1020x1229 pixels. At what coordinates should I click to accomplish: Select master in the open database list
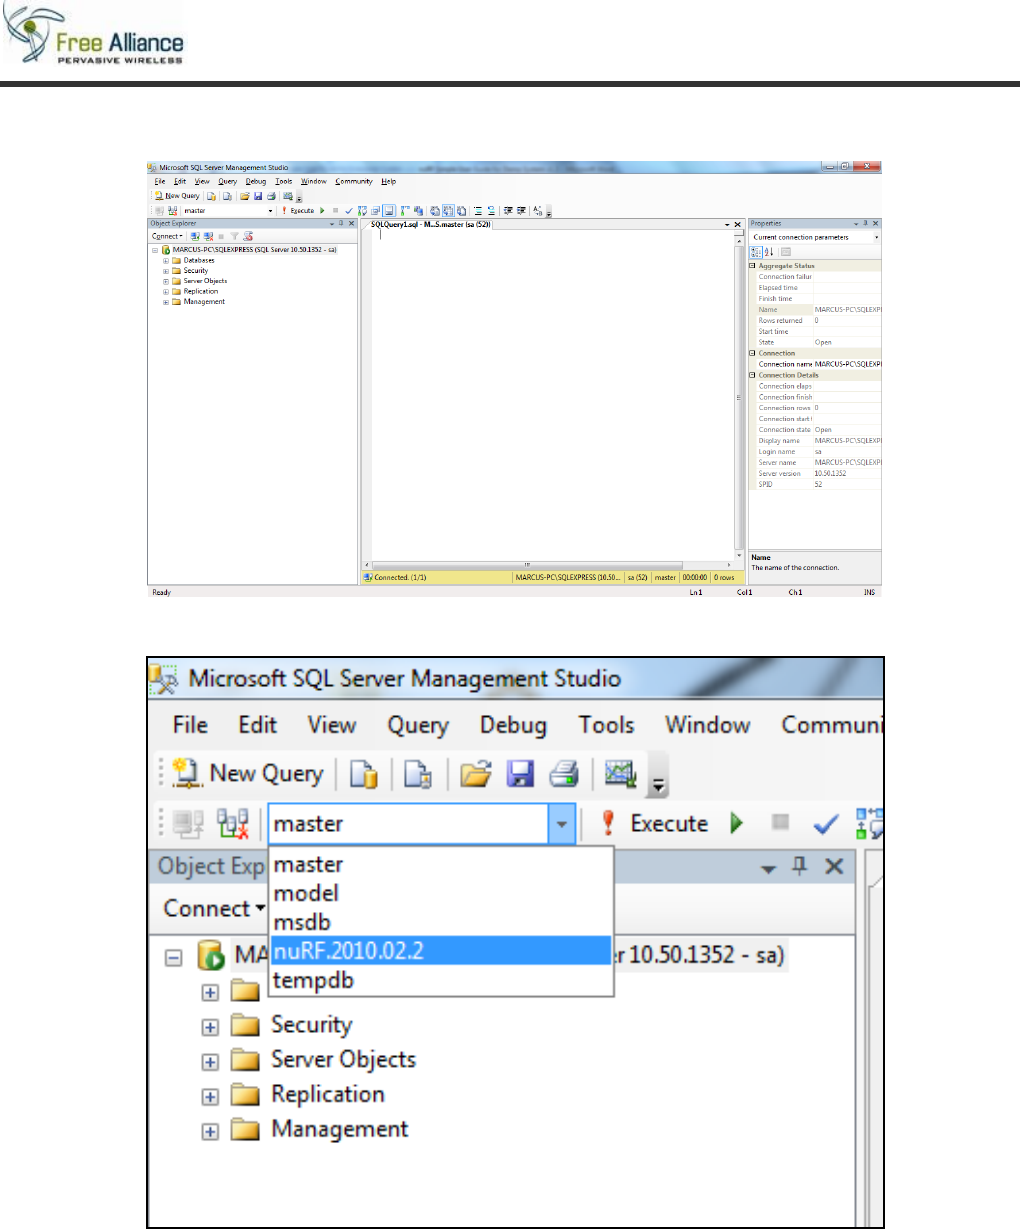[440, 864]
